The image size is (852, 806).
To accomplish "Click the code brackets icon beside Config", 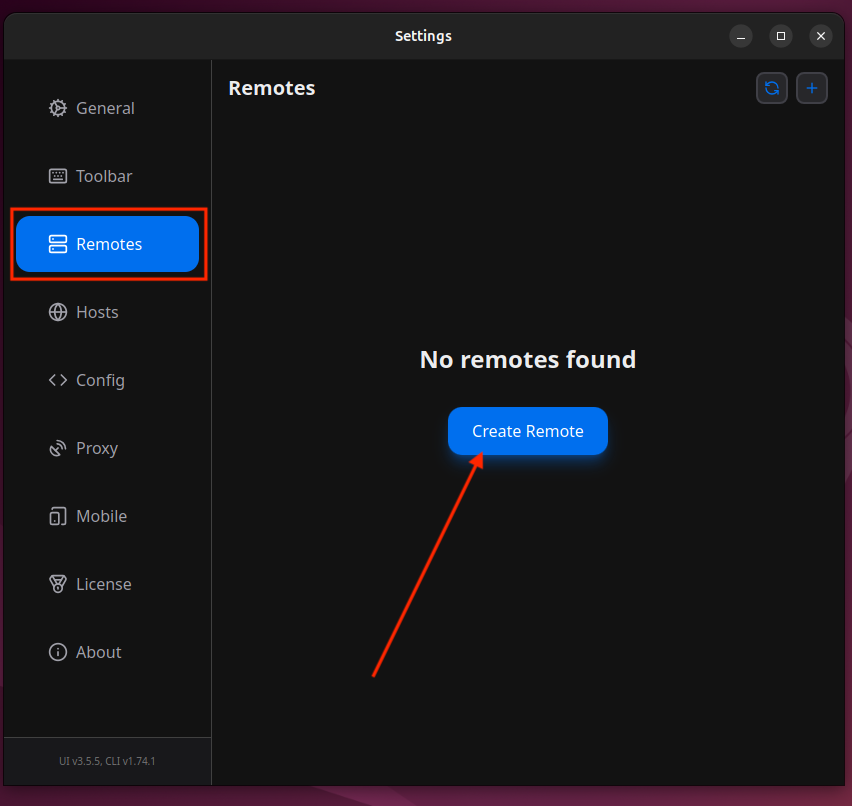I will click(58, 380).
